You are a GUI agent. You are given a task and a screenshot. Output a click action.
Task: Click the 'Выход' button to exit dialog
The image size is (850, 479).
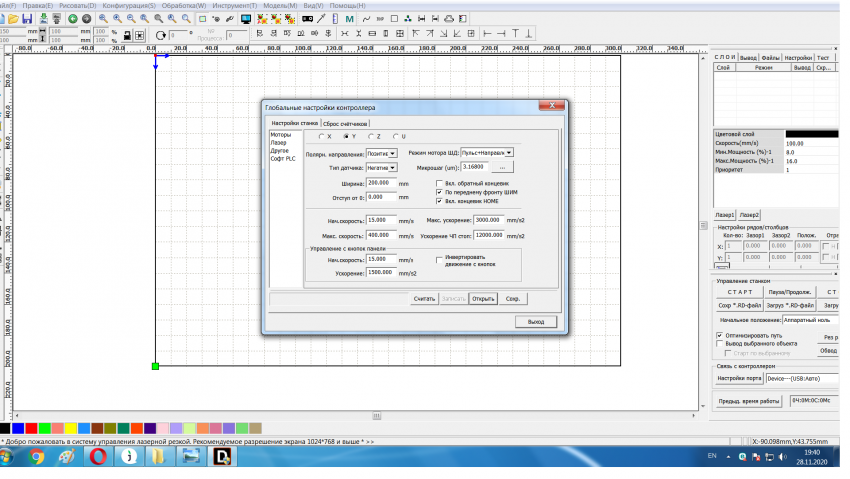coord(535,321)
